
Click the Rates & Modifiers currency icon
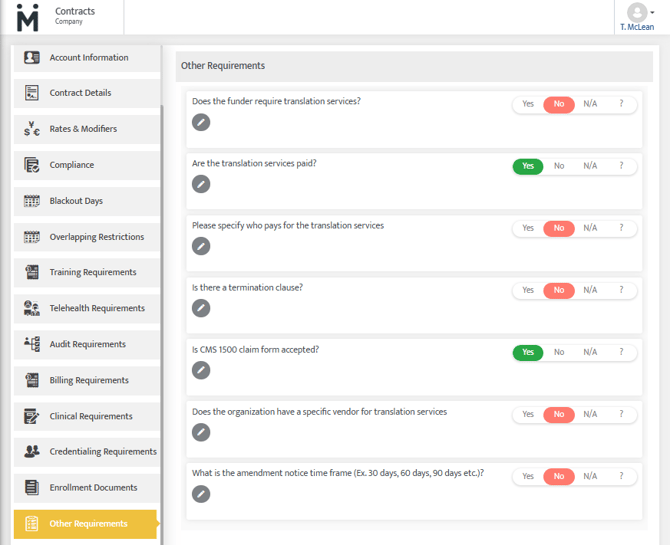(32, 129)
